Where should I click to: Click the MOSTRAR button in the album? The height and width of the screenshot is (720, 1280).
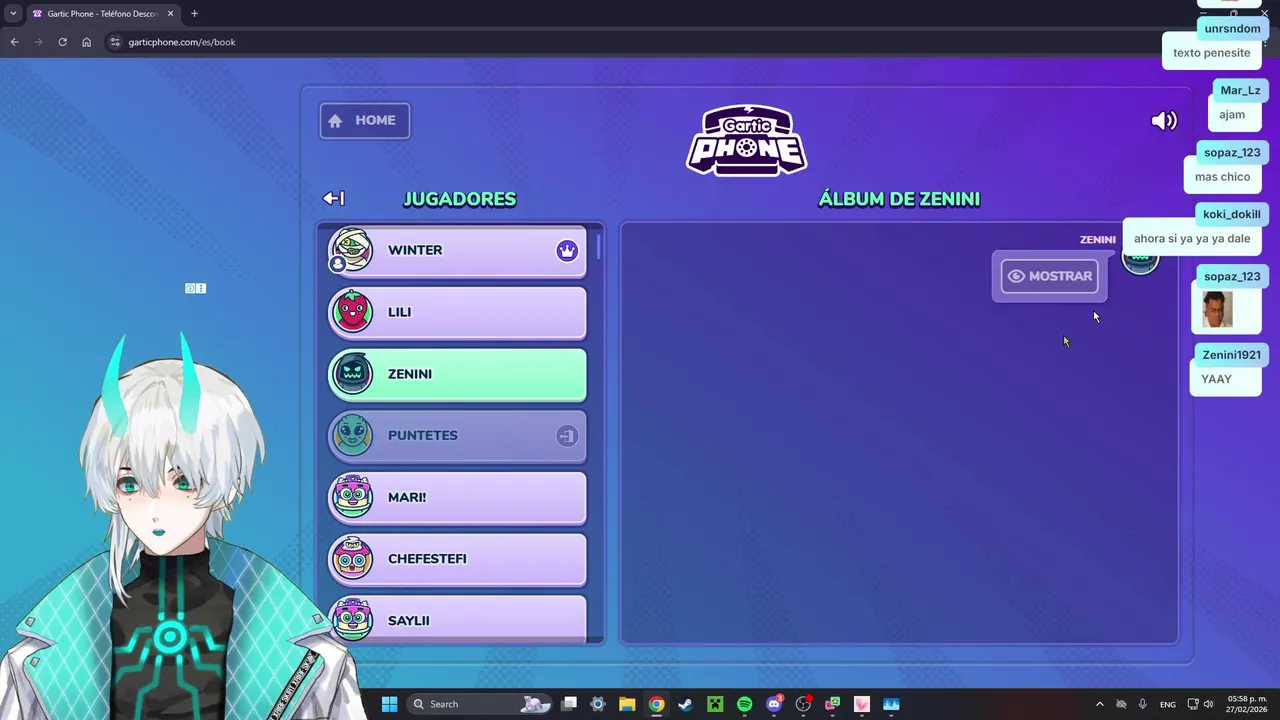1049,277
